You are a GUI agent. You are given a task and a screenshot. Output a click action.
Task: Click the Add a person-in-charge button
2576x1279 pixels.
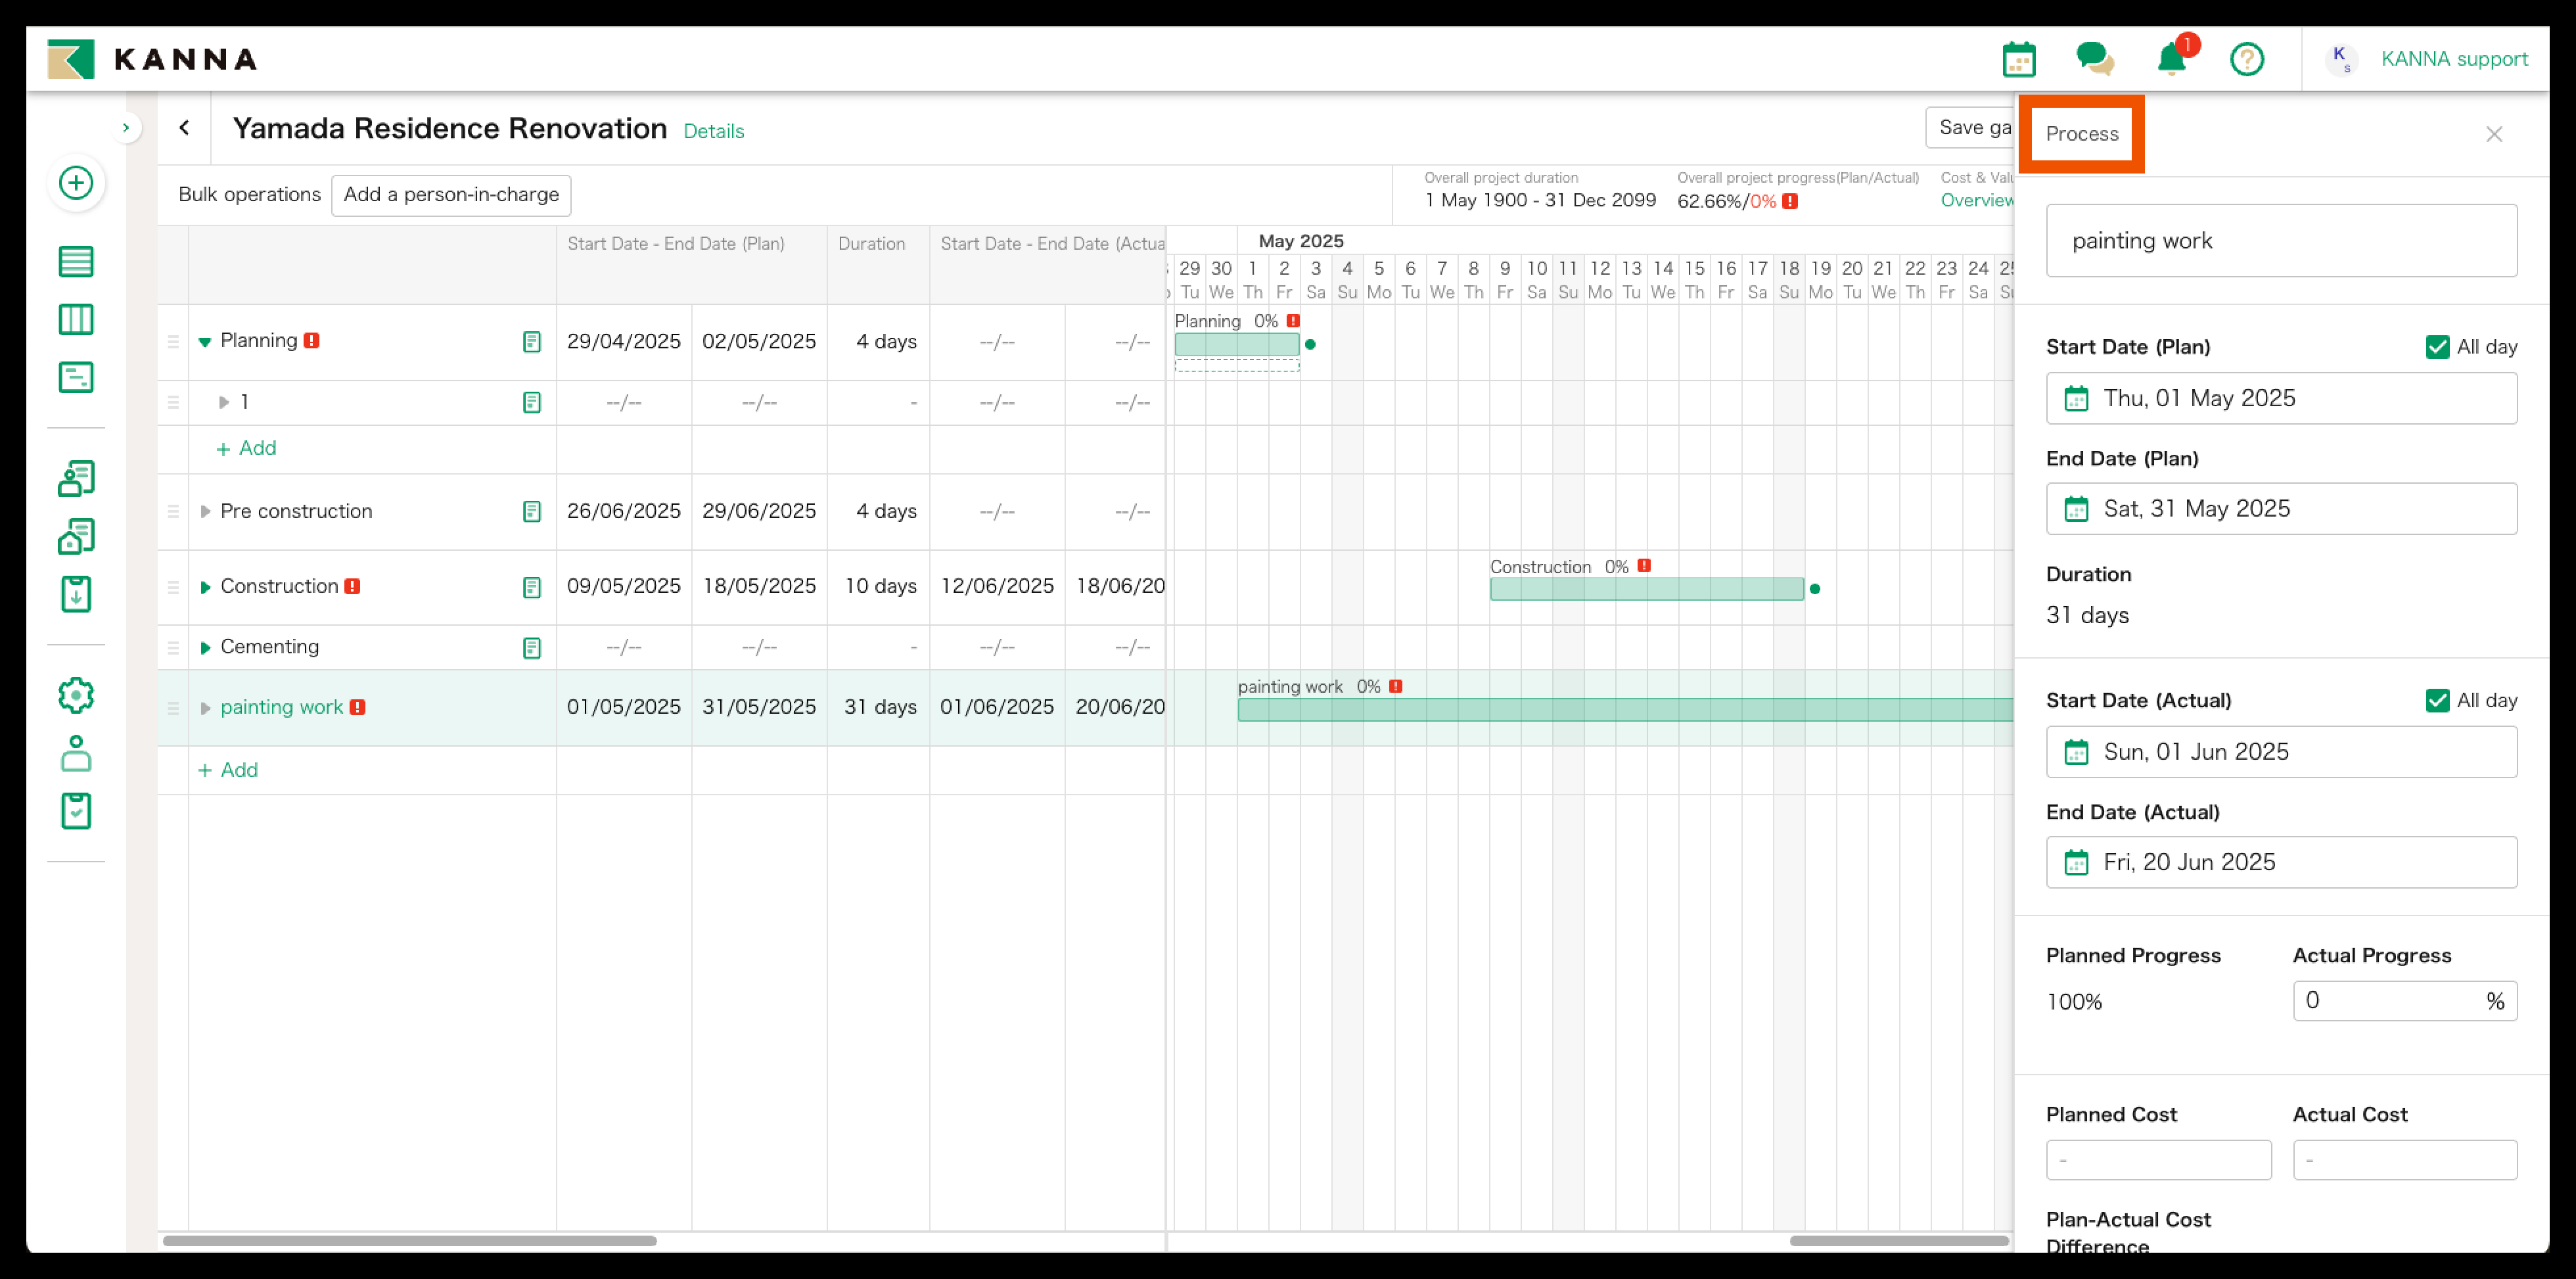pos(451,195)
